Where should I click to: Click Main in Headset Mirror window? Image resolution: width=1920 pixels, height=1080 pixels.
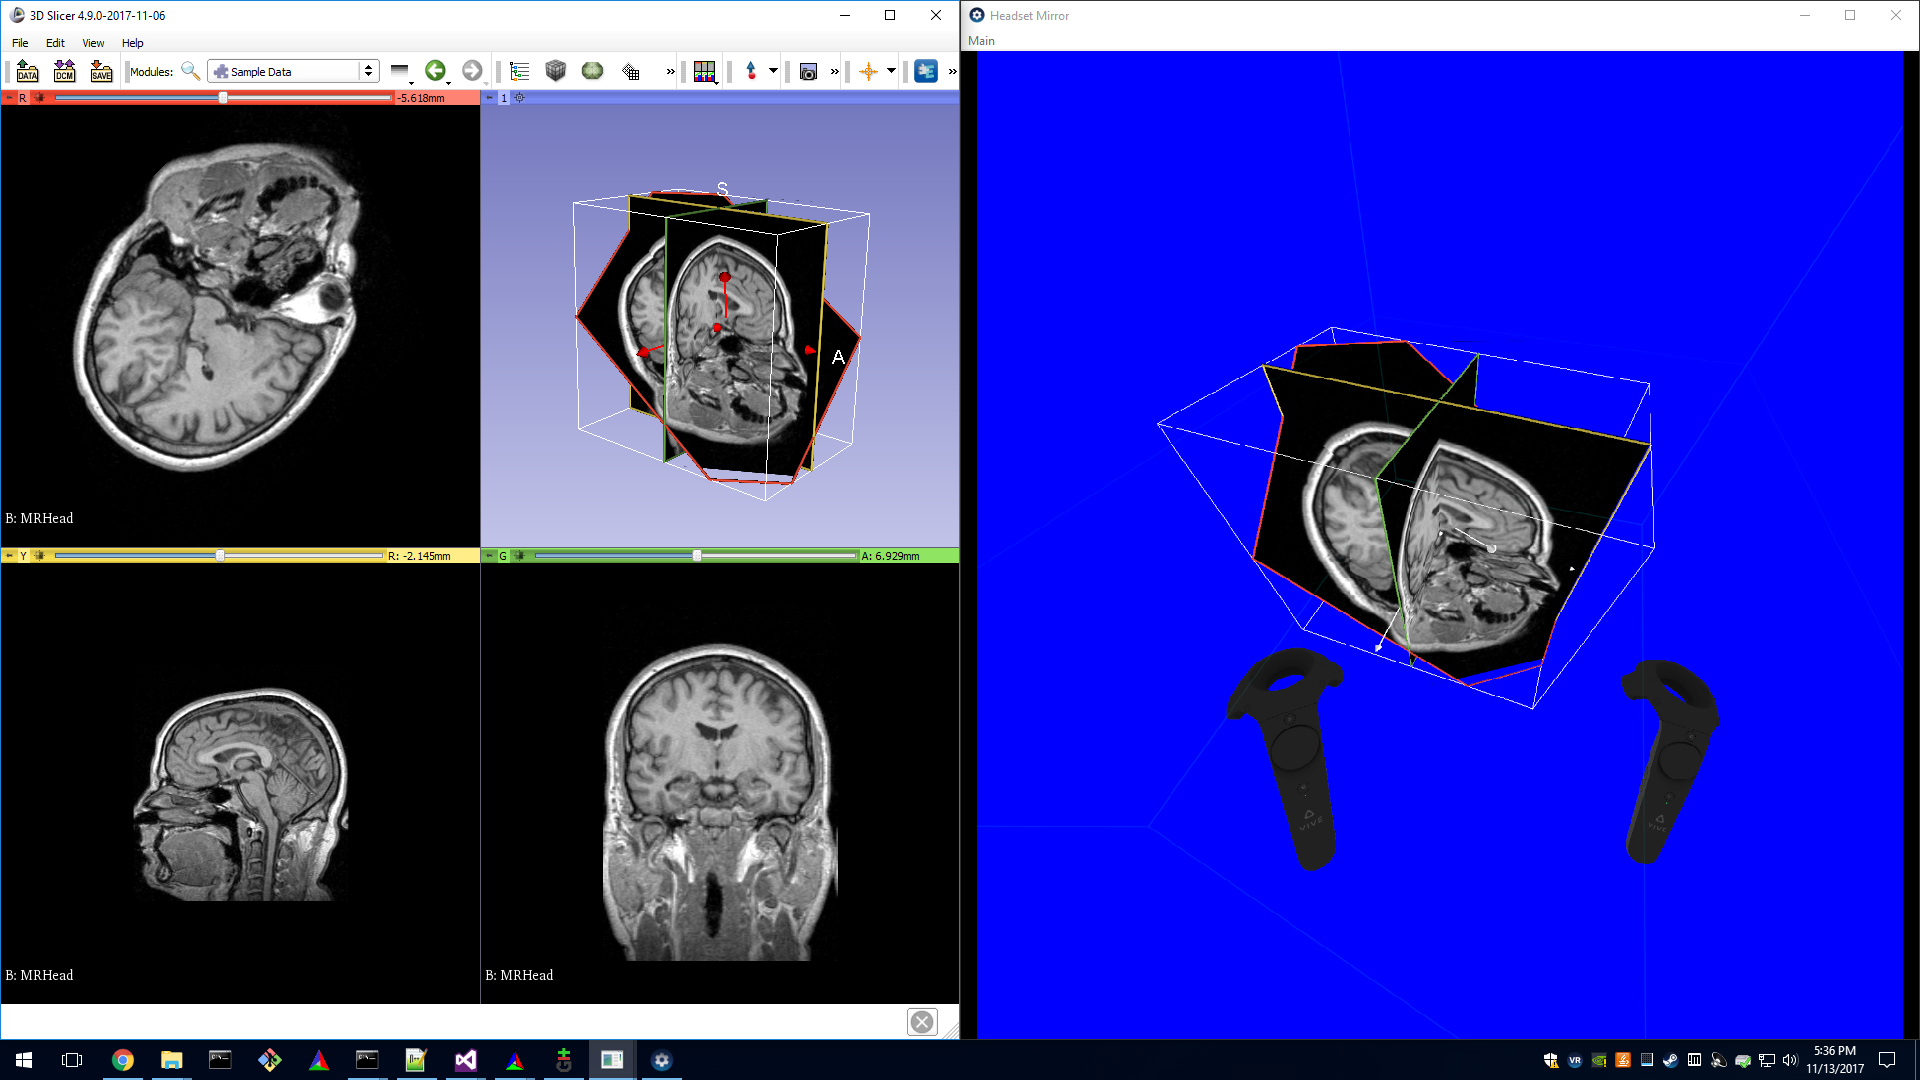click(x=981, y=41)
